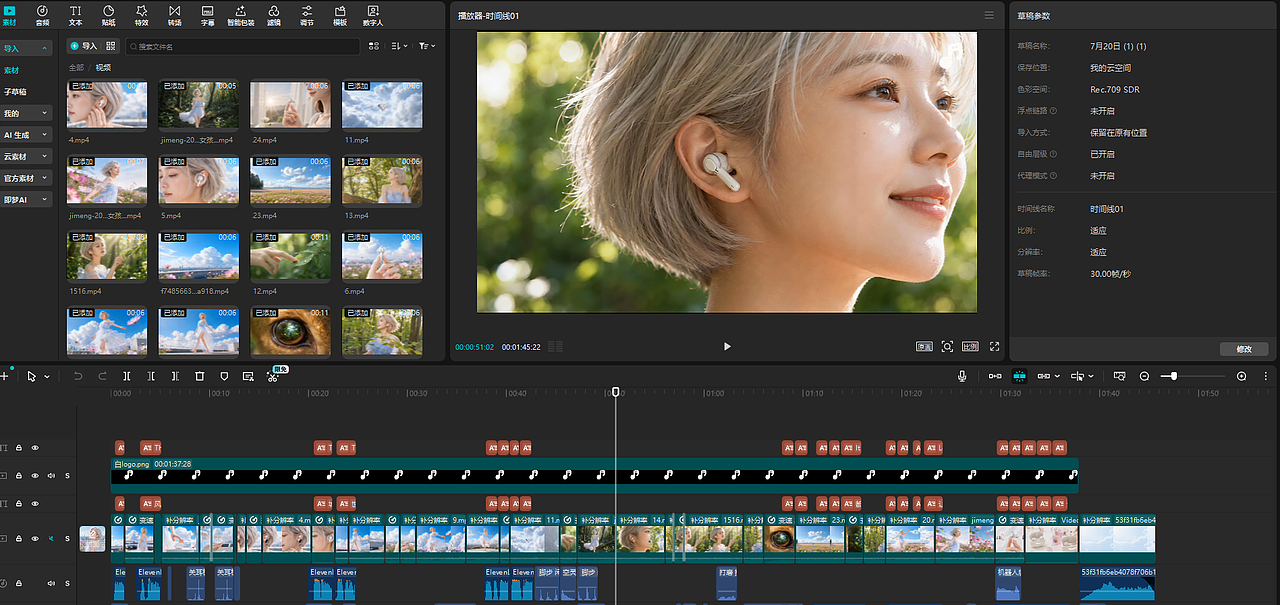Play the preview video
1280x605 pixels.
click(x=727, y=346)
